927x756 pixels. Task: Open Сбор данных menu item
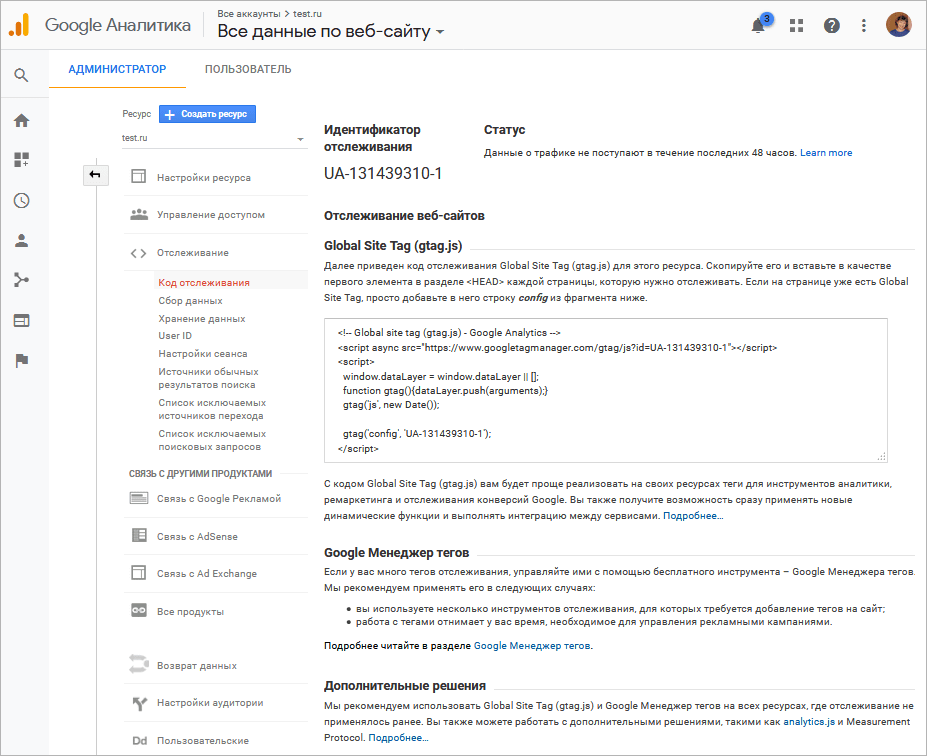(190, 301)
